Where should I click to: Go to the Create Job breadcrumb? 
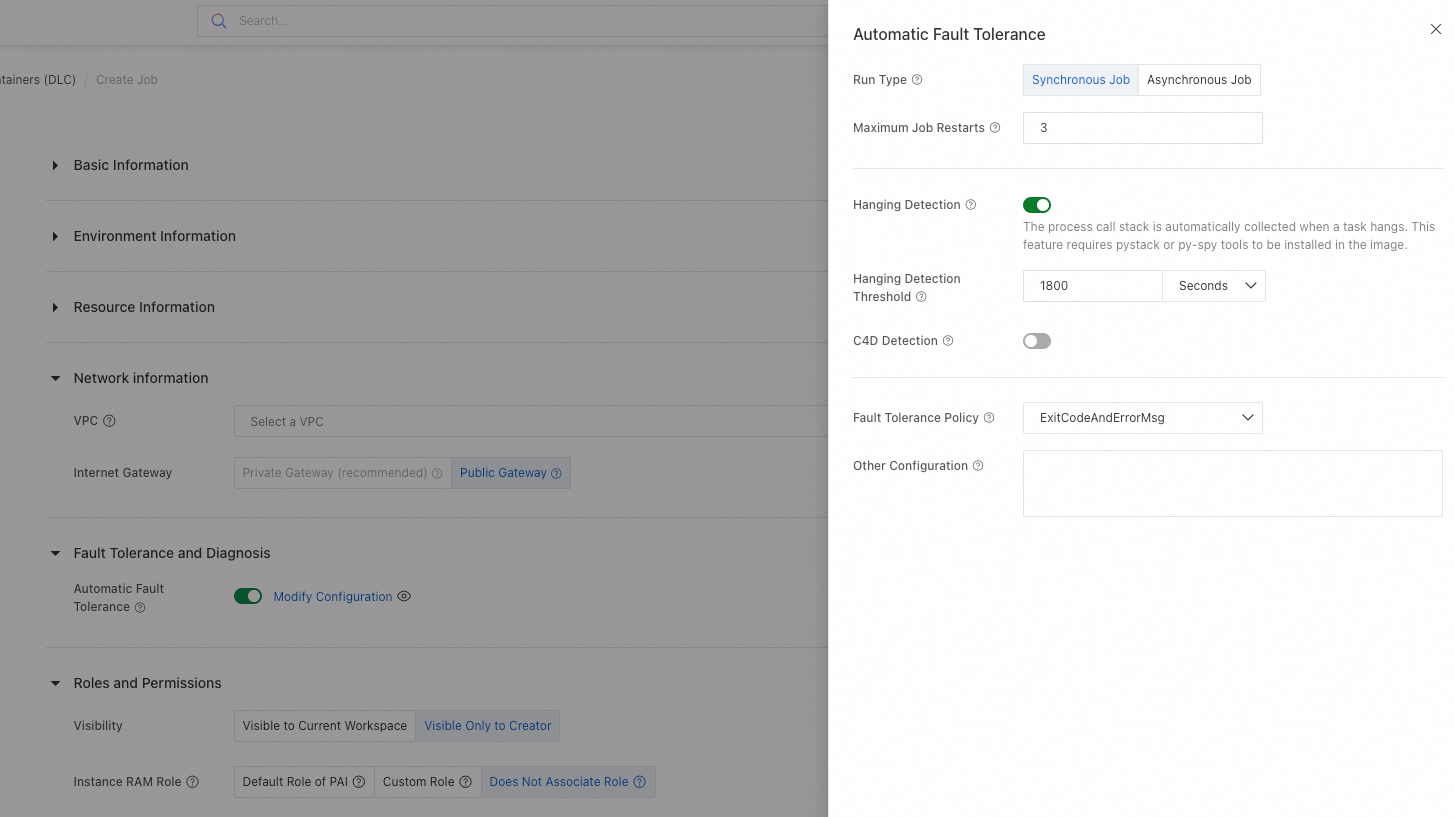coord(127,80)
